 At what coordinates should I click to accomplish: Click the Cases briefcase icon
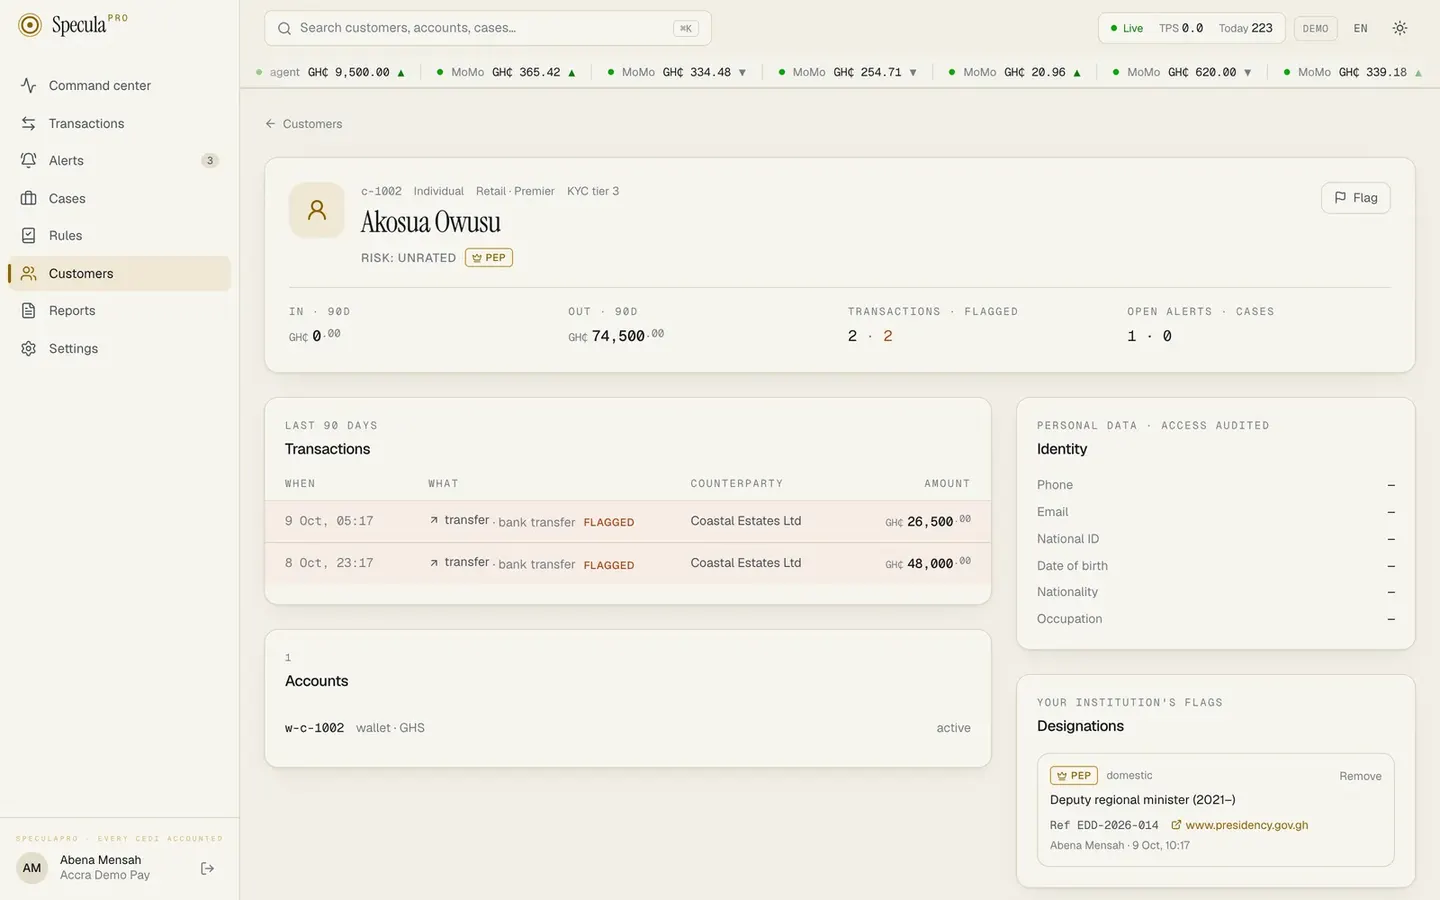pyautogui.click(x=29, y=198)
